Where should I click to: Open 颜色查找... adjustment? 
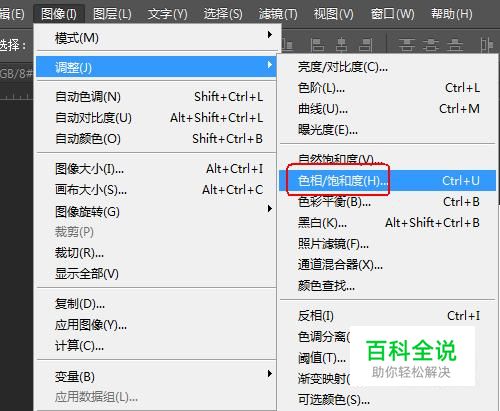coord(387,286)
